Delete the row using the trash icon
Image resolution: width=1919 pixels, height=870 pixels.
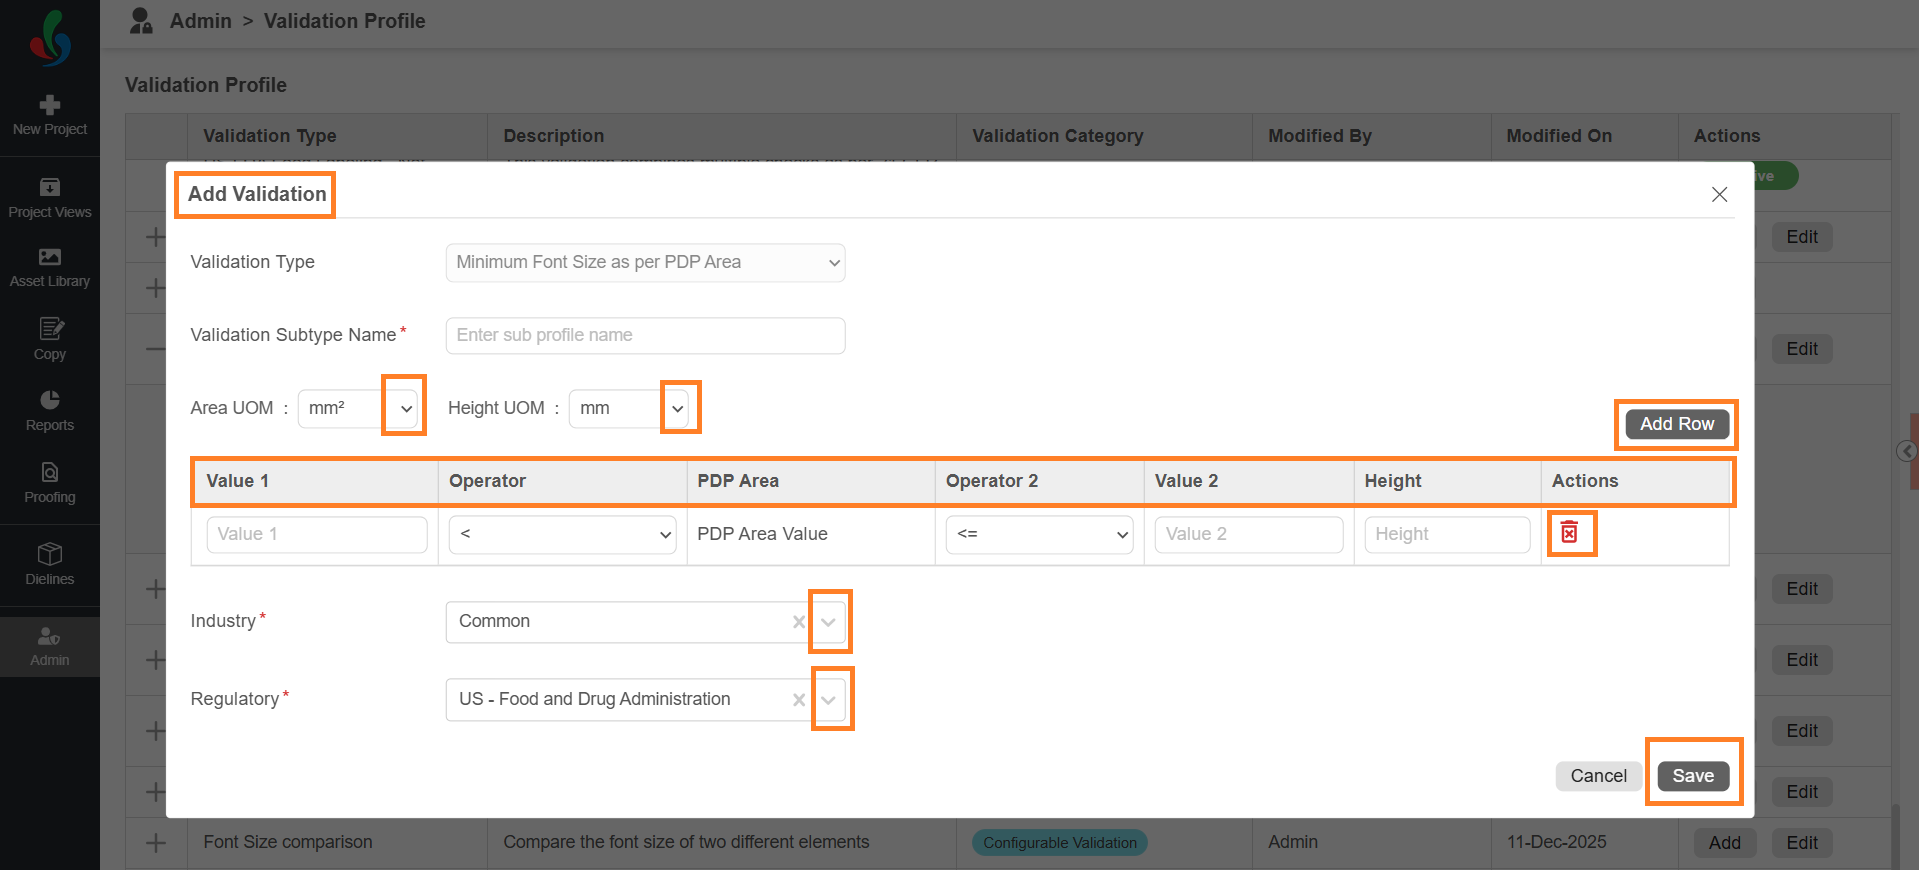tap(1569, 533)
